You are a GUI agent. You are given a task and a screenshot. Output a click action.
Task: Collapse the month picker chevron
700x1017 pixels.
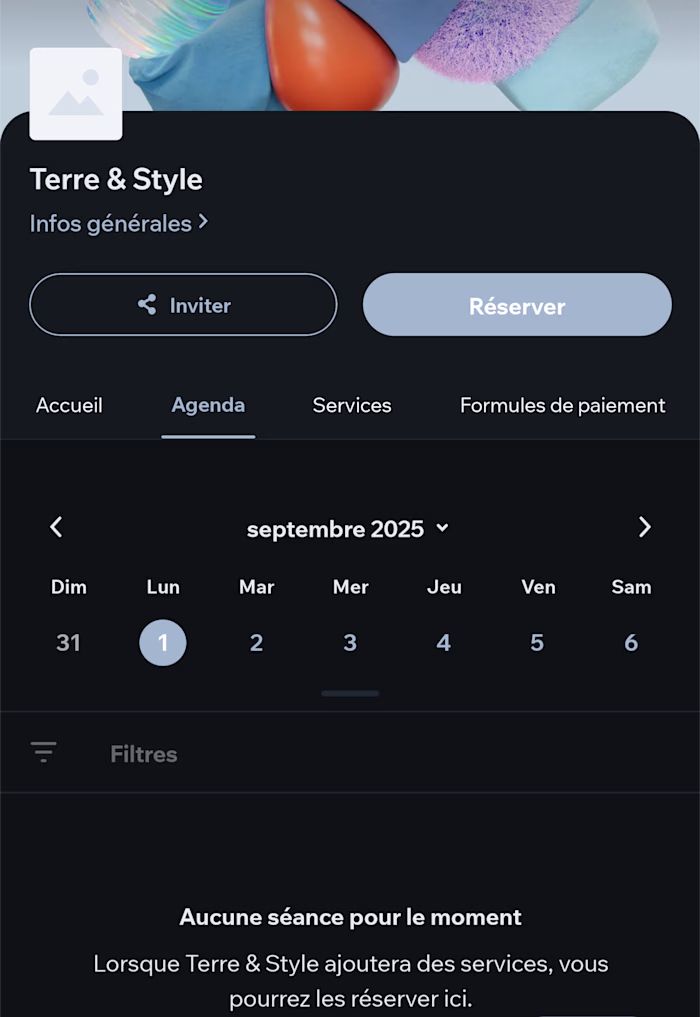[441, 529]
